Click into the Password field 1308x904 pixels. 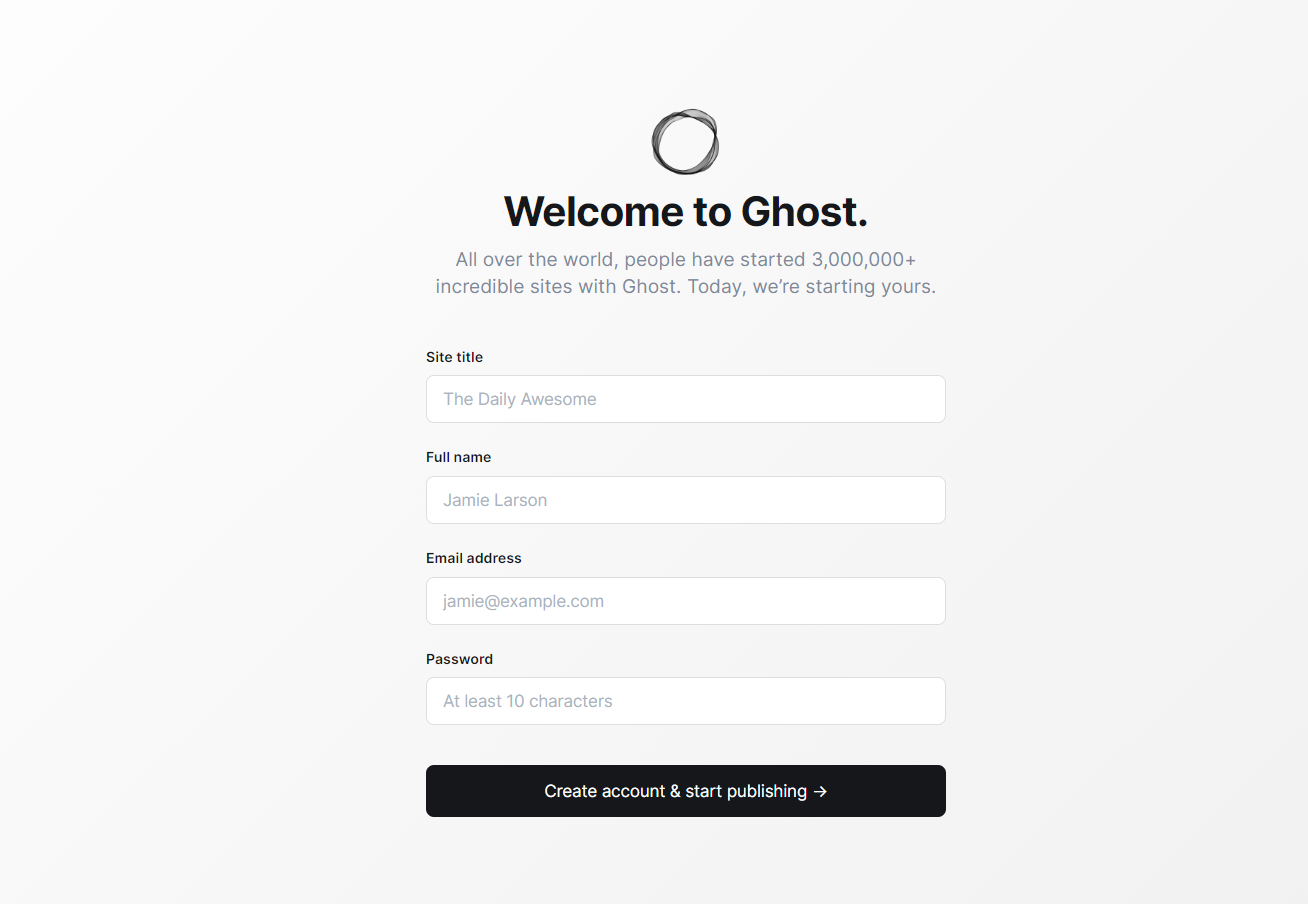686,701
